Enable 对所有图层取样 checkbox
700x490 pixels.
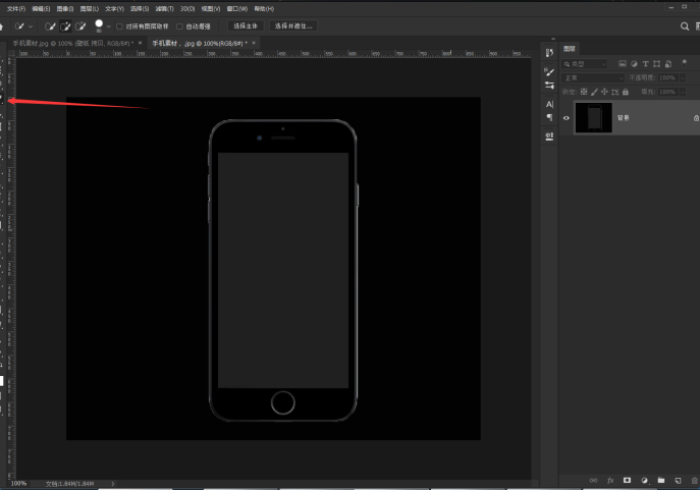[x=120, y=25]
